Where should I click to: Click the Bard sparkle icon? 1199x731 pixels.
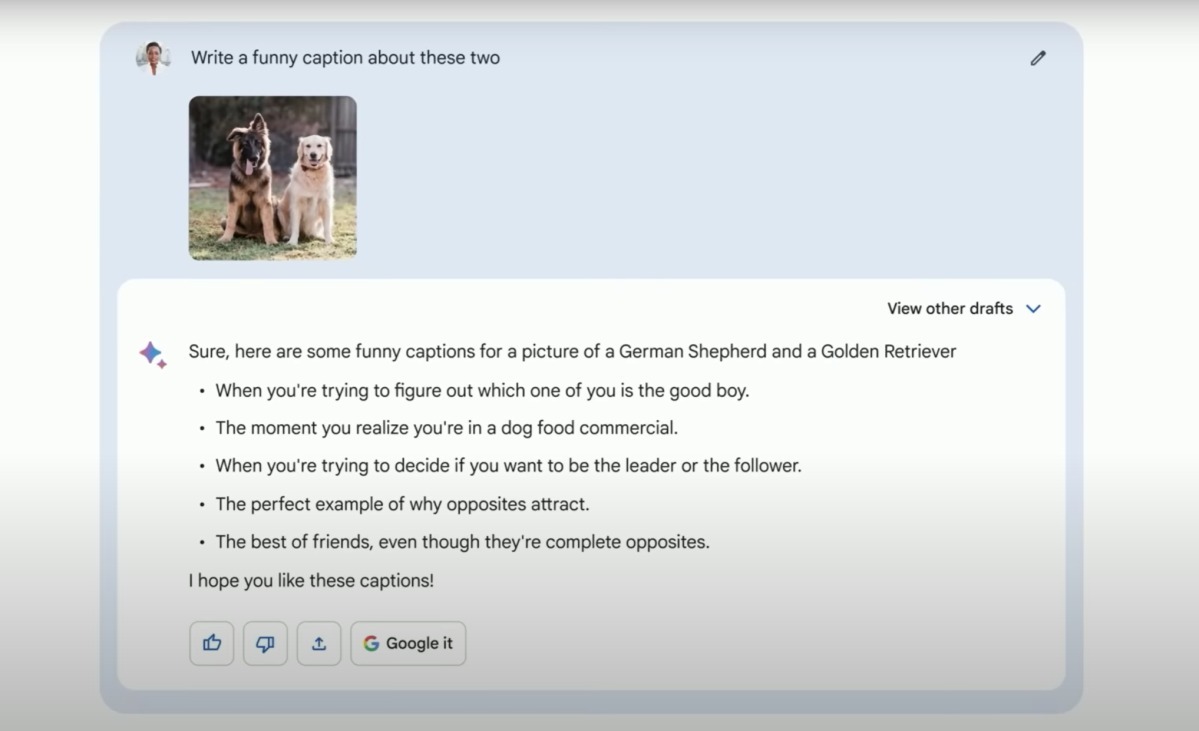point(153,355)
